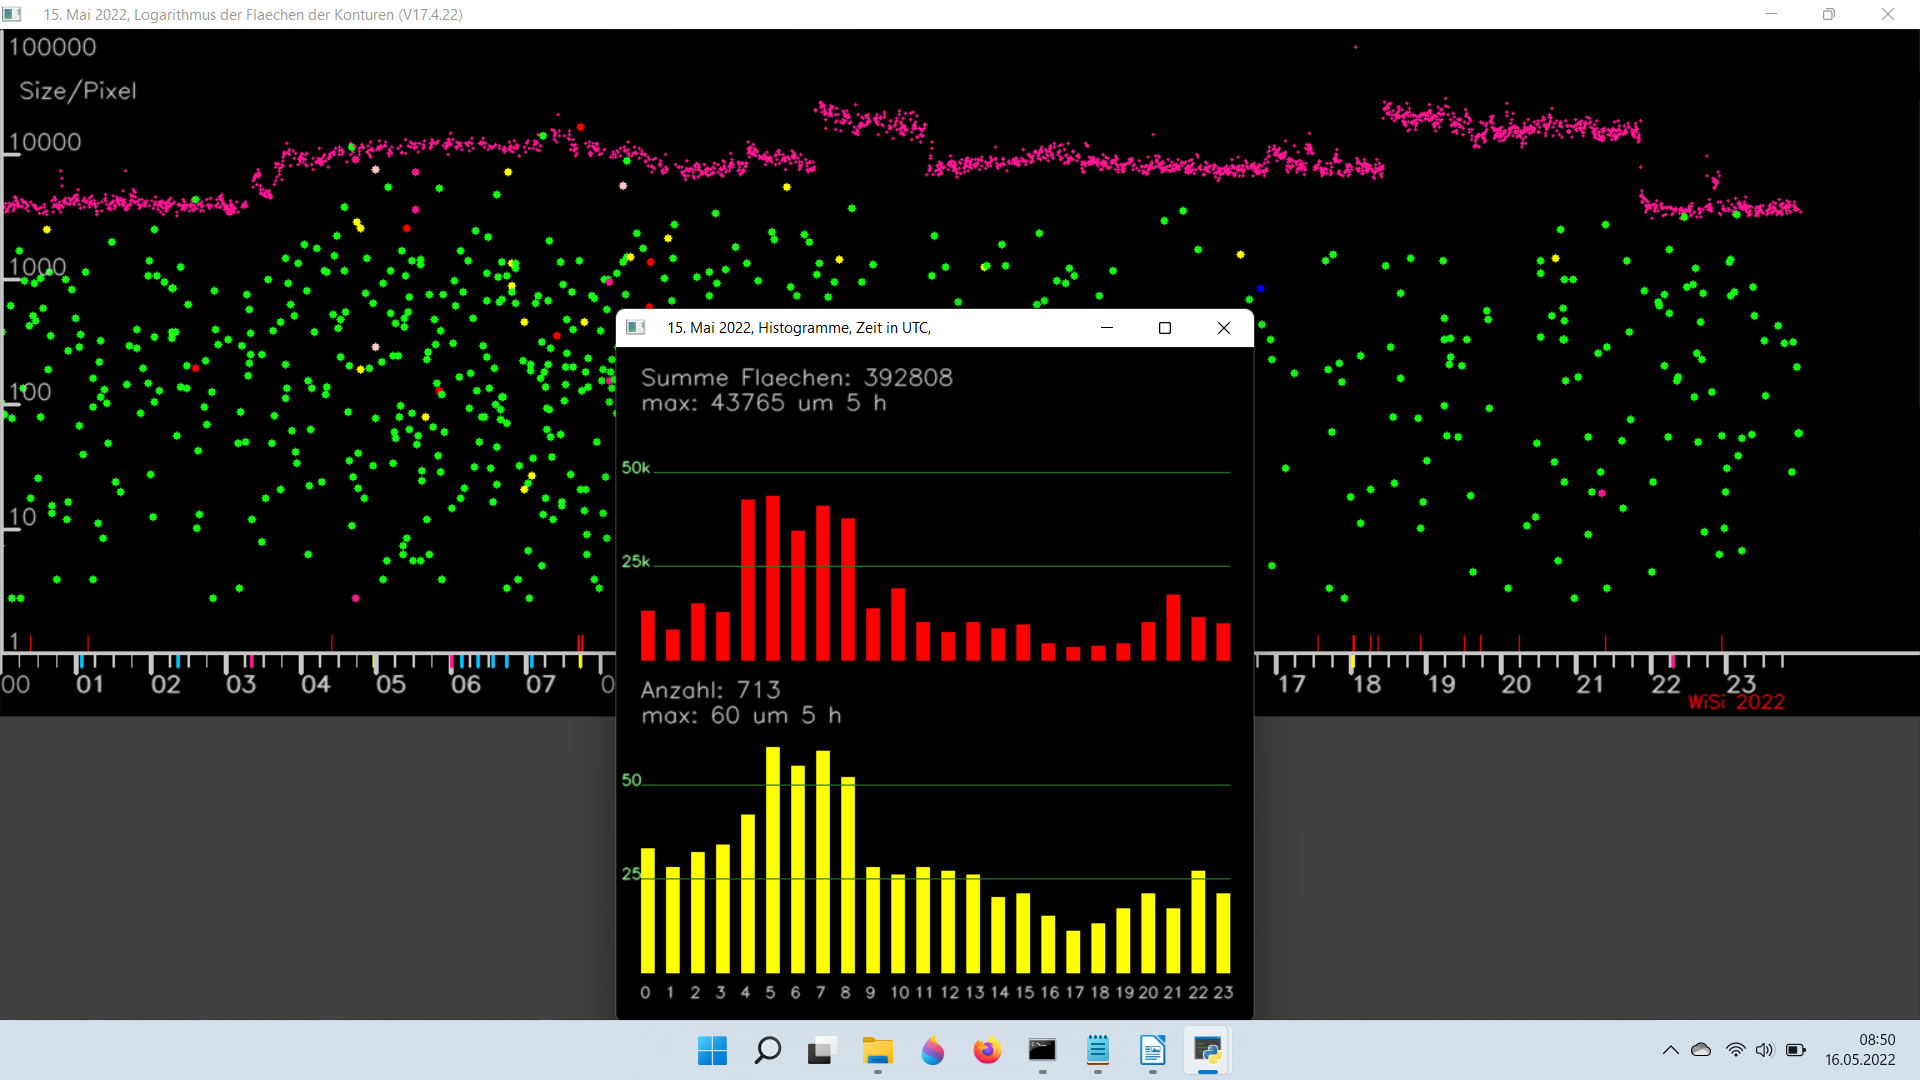This screenshot has width=1920, height=1080.
Task: Launch File Explorer from the taskbar
Action: 877,1051
